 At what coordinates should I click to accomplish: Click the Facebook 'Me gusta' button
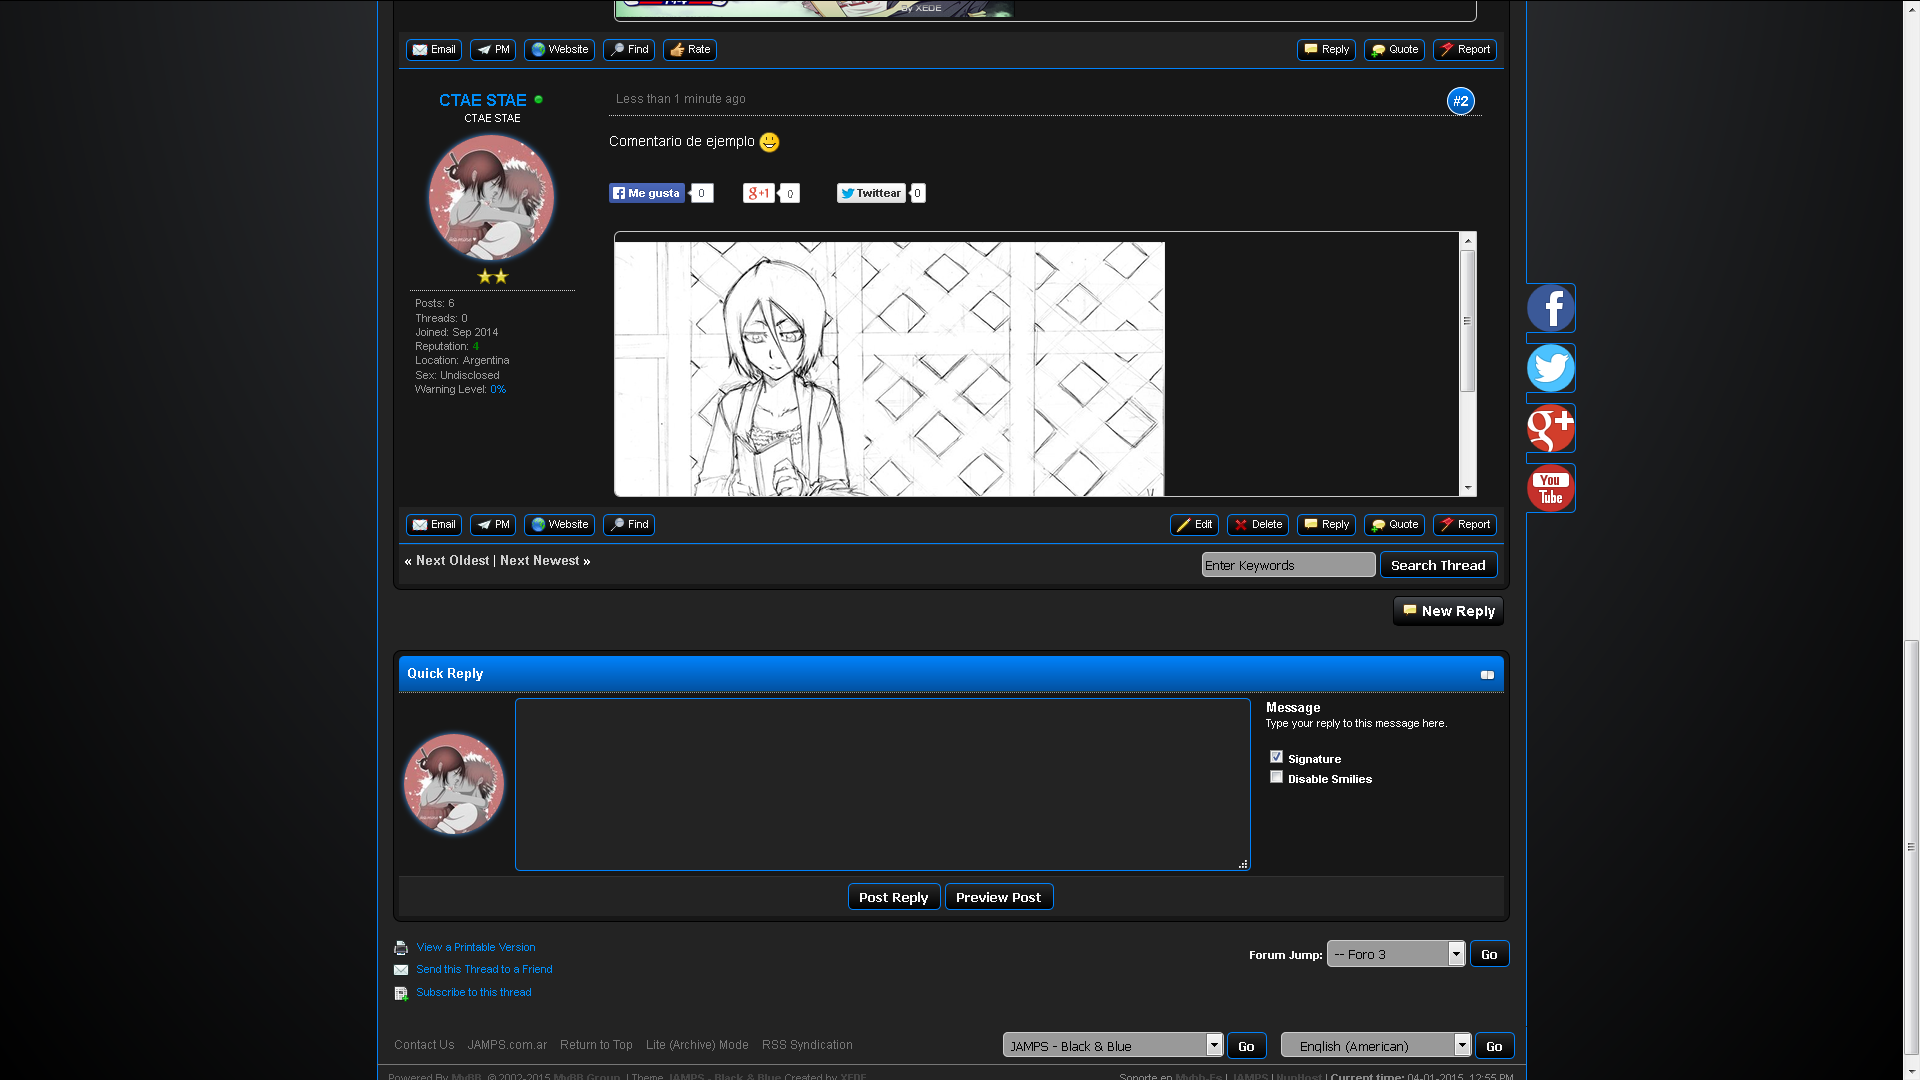647,193
